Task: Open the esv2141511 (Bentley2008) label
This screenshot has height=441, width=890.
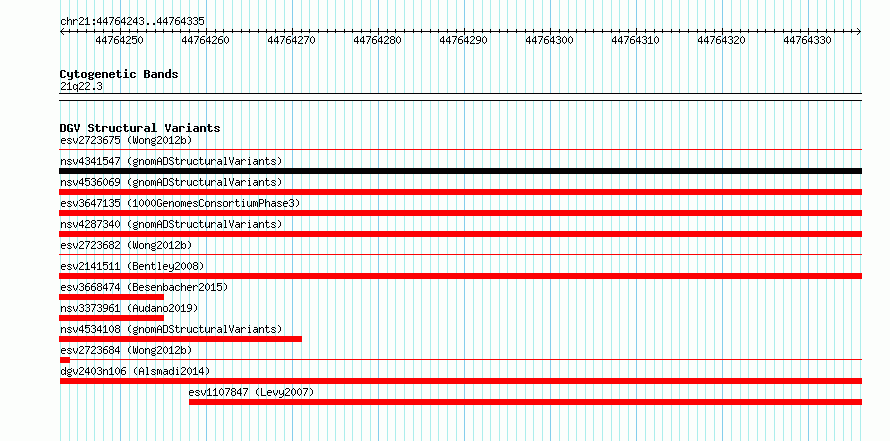Action: coord(132,266)
